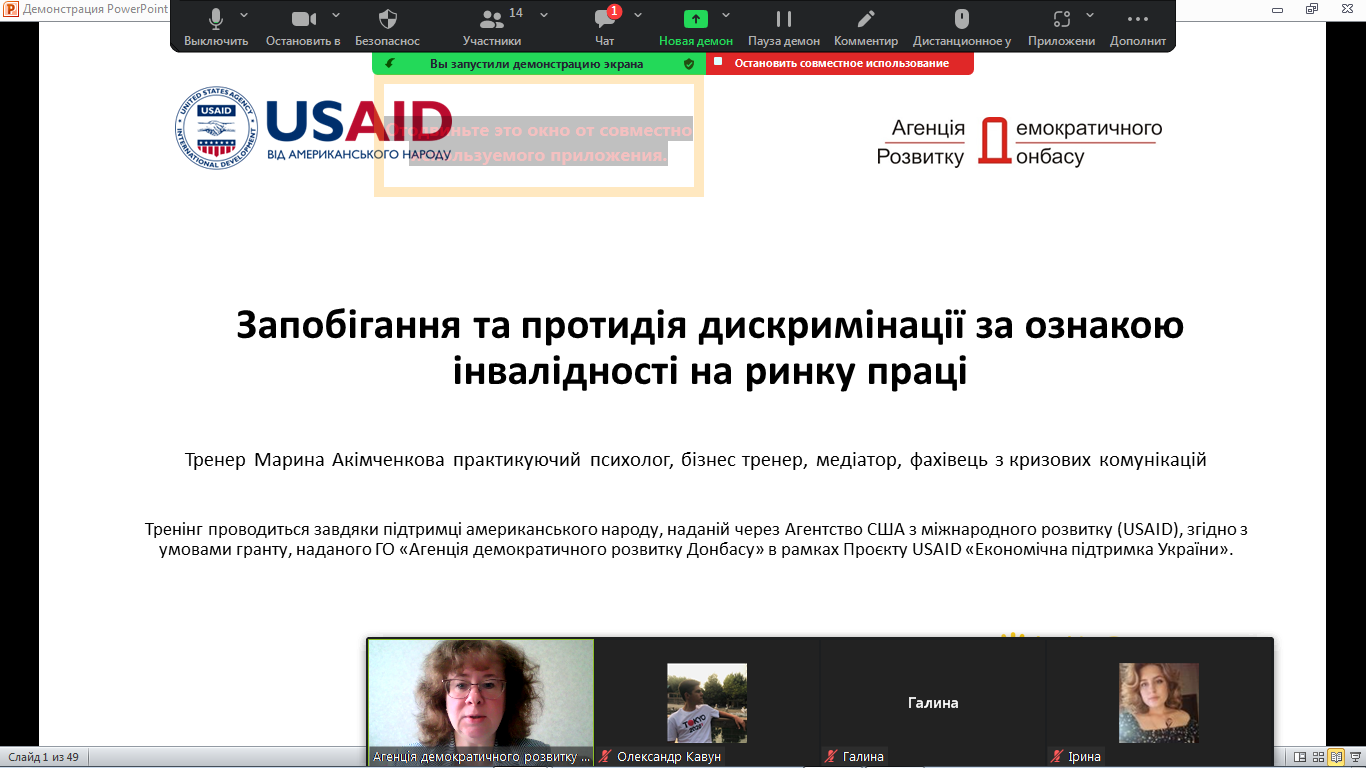The width and height of the screenshot is (1366, 768).
Task: Start Slide Show icon in status bar
Action: pyautogui.click(x=1354, y=757)
